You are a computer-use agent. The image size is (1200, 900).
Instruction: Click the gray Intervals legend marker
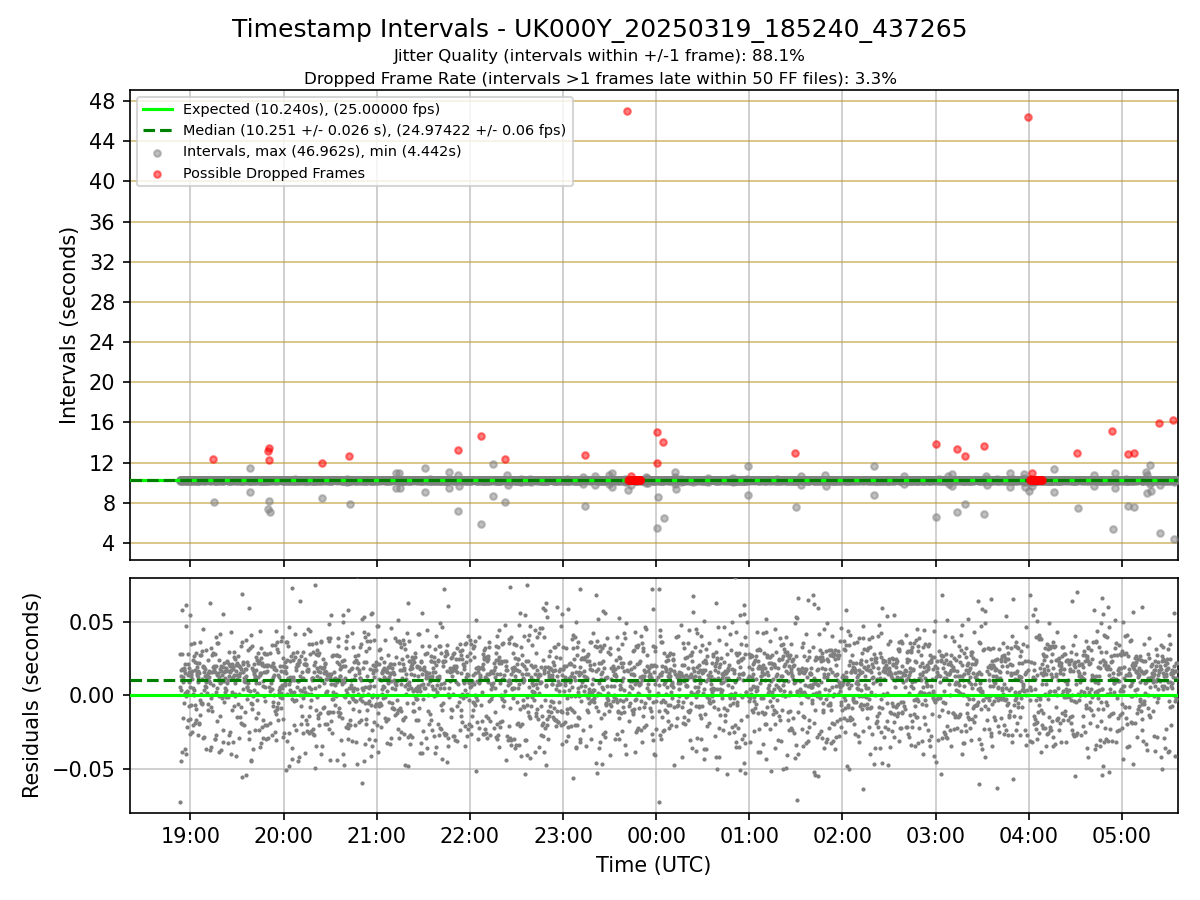coord(158,152)
